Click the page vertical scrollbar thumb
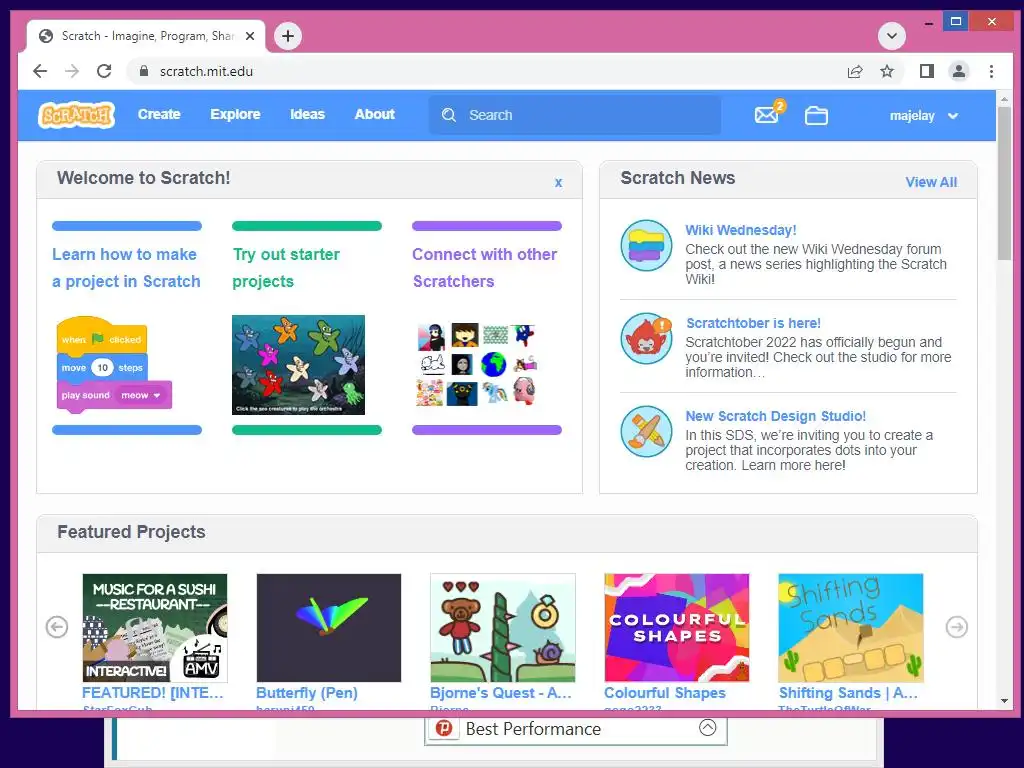The image size is (1024, 768). 1004,183
